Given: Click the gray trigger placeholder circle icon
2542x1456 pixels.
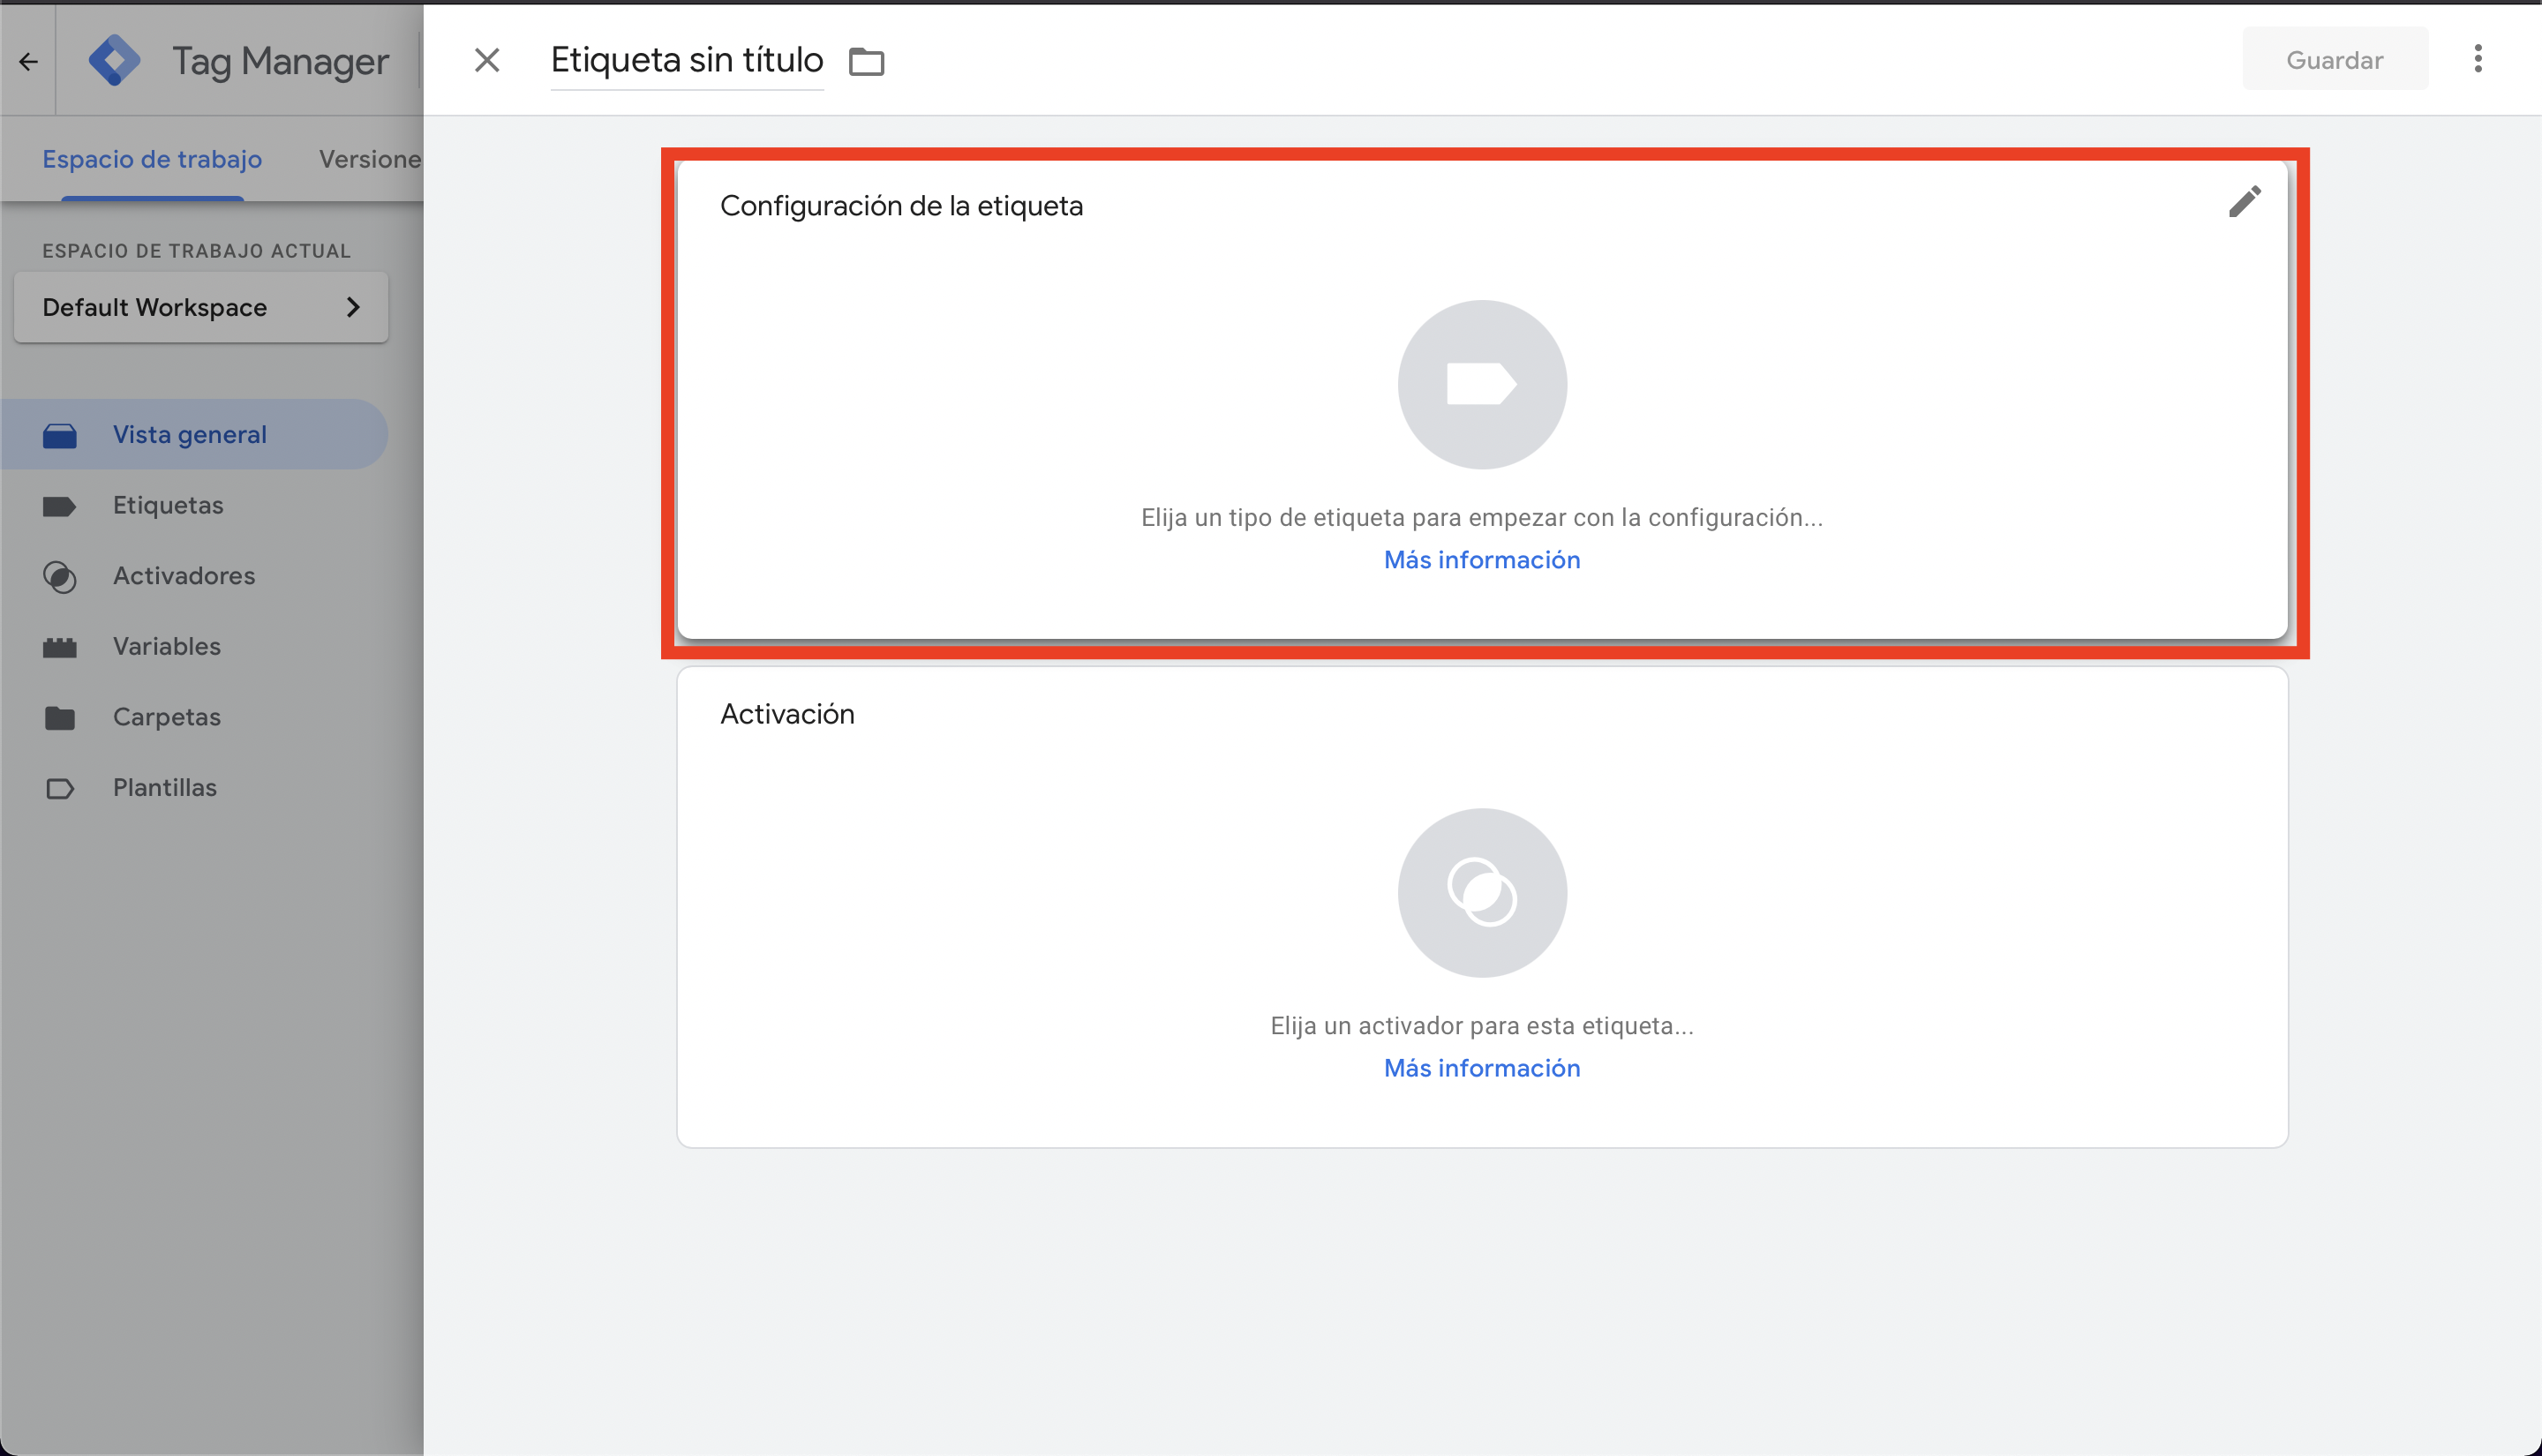Looking at the screenshot, I should tap(1481, 893).
